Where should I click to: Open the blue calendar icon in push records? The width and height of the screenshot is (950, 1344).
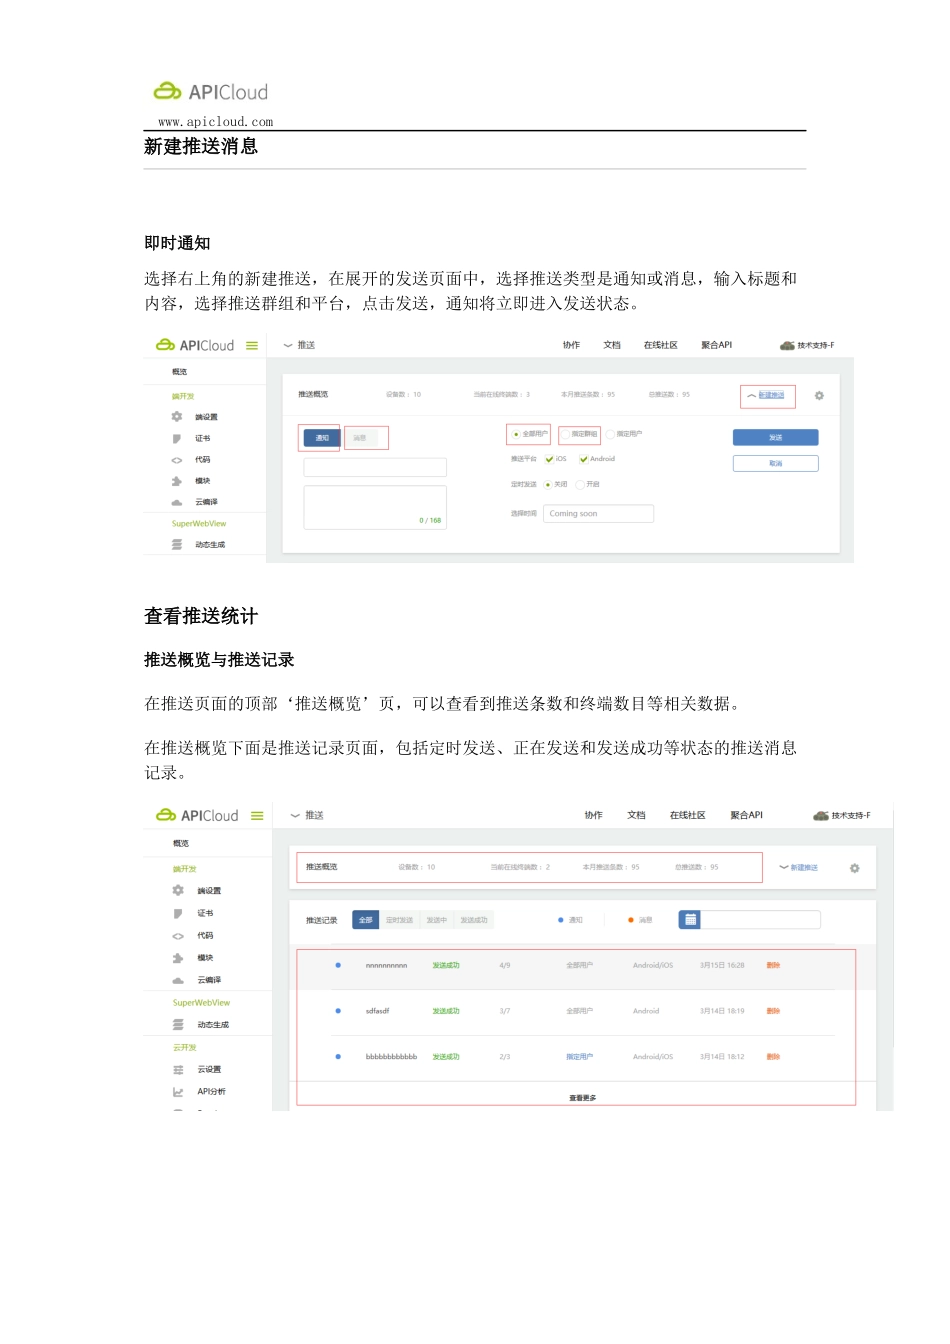click(x=690, y=920)
